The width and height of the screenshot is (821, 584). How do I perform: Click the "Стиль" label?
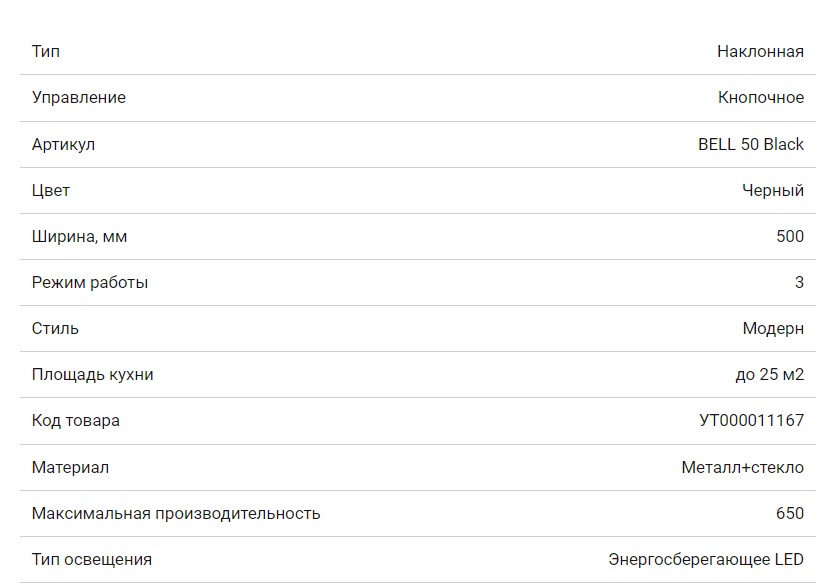(x=55, y=329)
